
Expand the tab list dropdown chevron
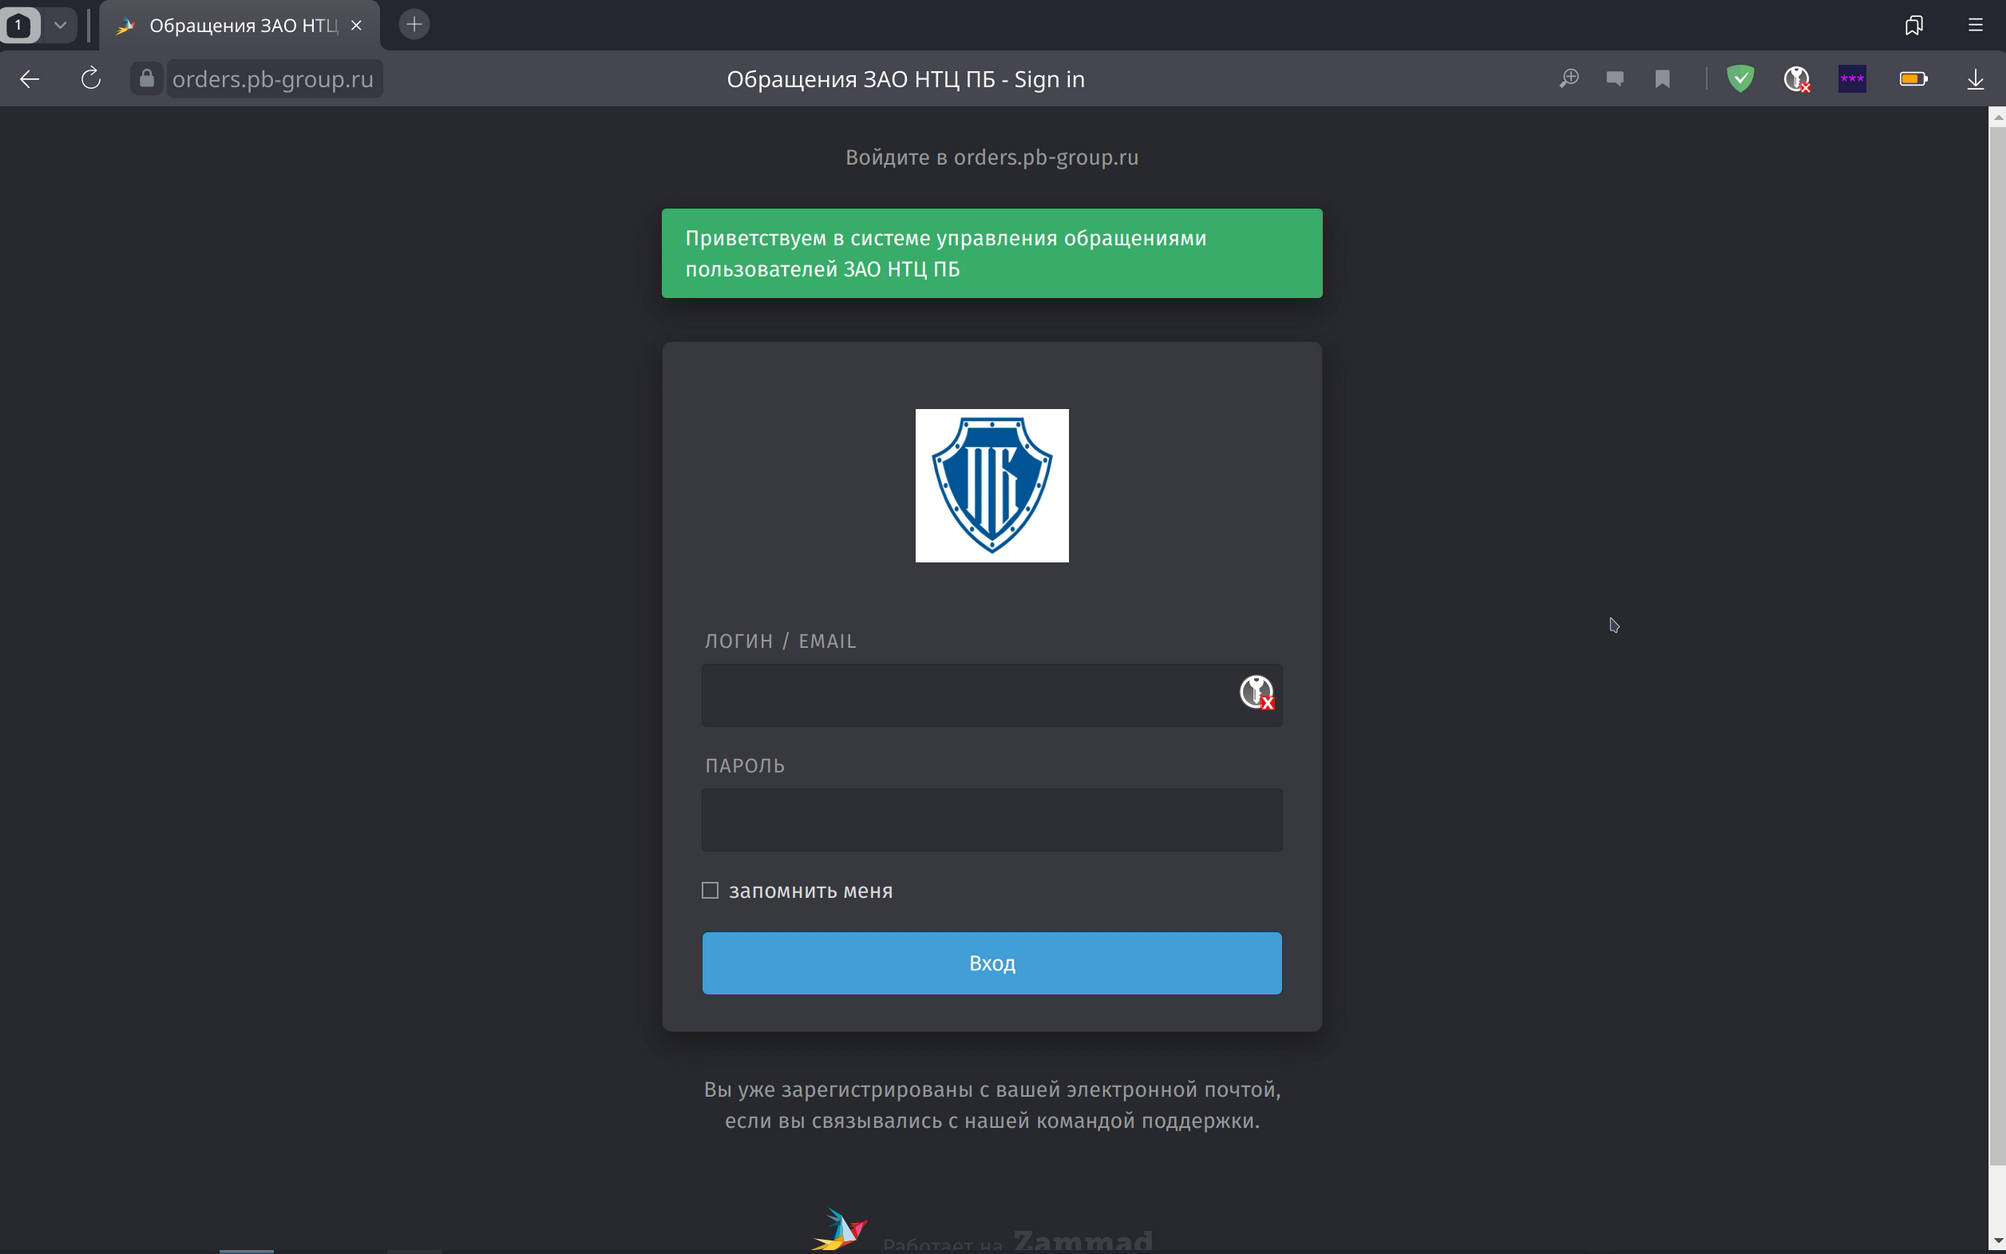pyautogui.click(x=60, y=25)
